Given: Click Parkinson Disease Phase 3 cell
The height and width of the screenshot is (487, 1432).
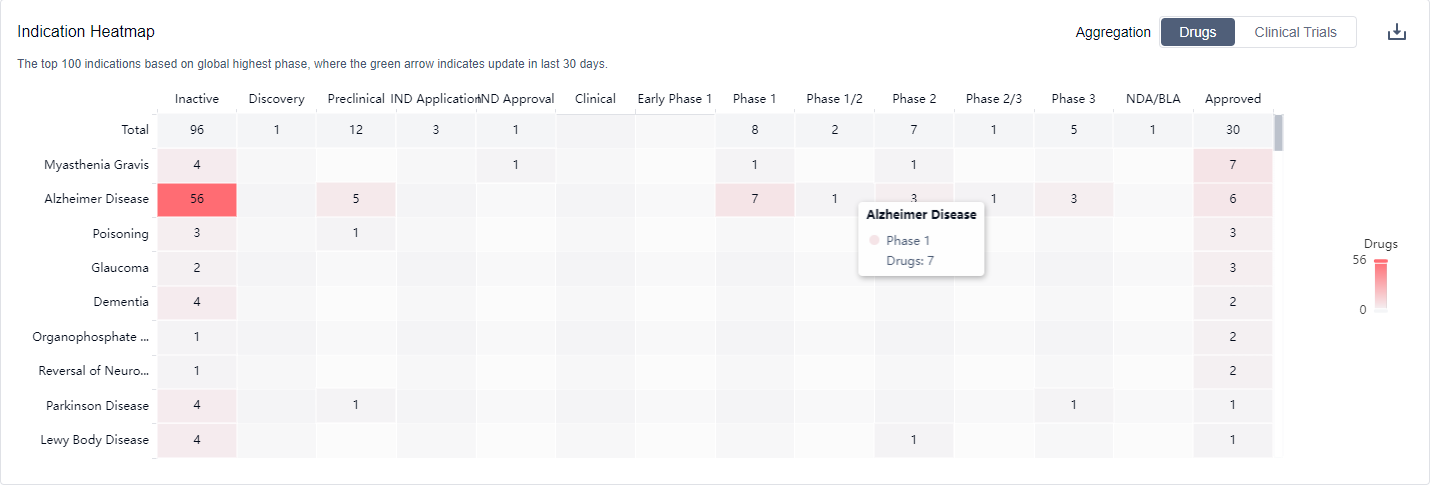Looking at the screenshot, I should tap(1073, 406).
